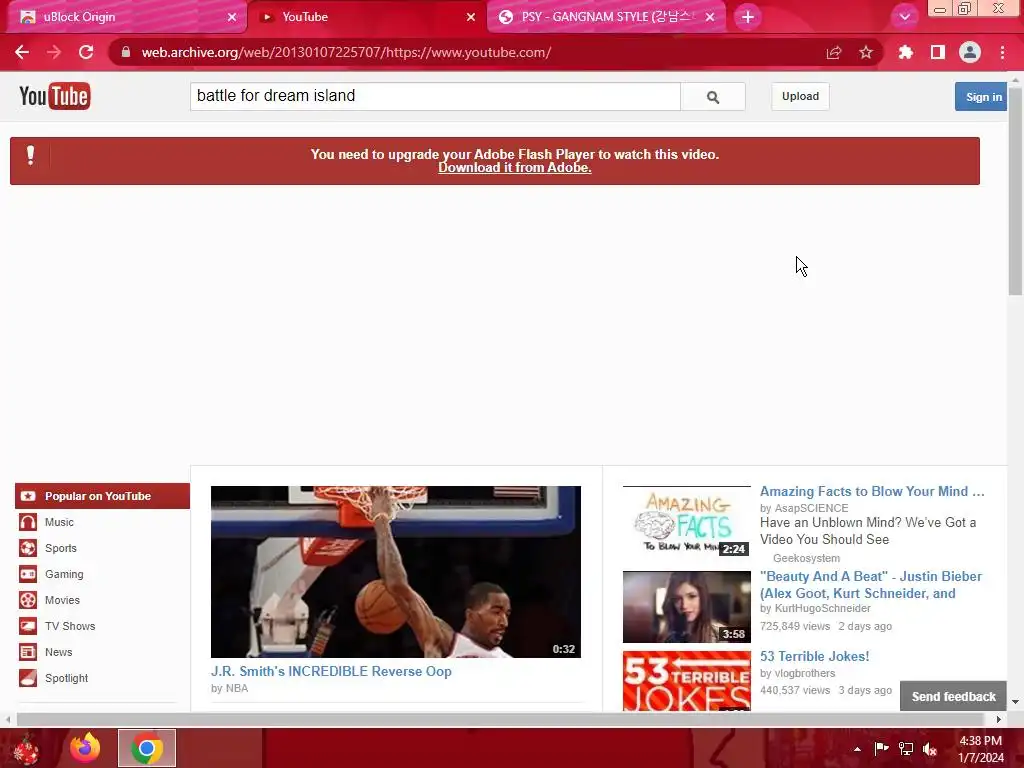This screenshot has height=768, width=1024.
Task: Click the browser address bar URL
Action: point(346,52)
